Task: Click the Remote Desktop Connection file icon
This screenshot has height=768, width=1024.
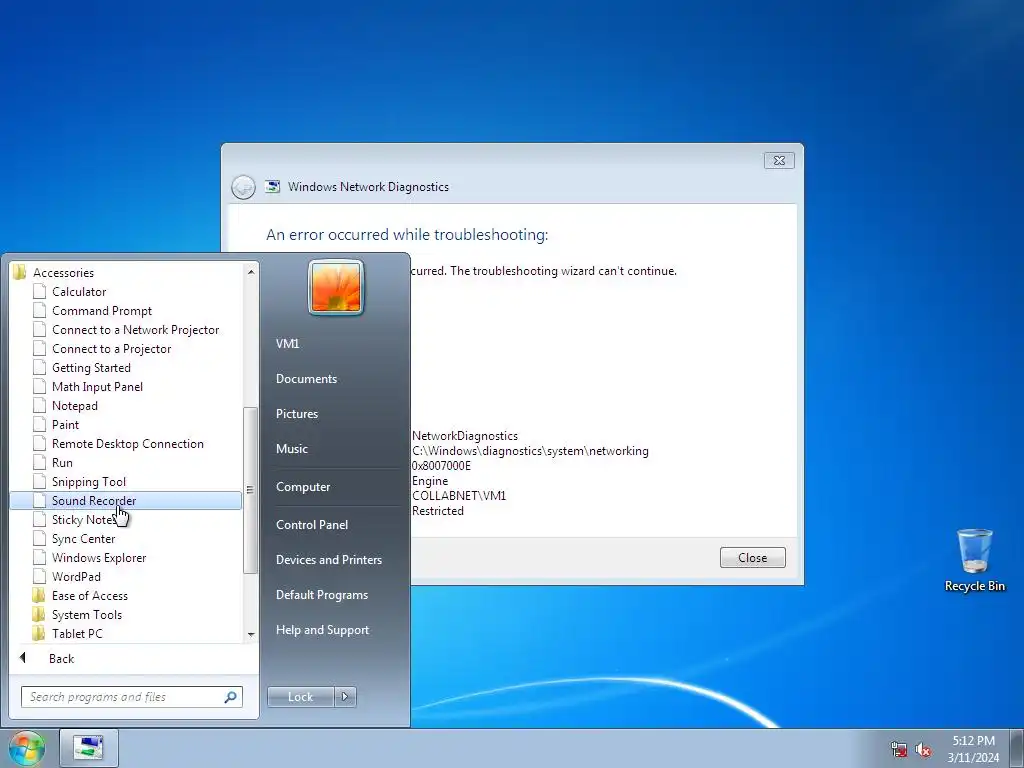Action: pos(40,443)
